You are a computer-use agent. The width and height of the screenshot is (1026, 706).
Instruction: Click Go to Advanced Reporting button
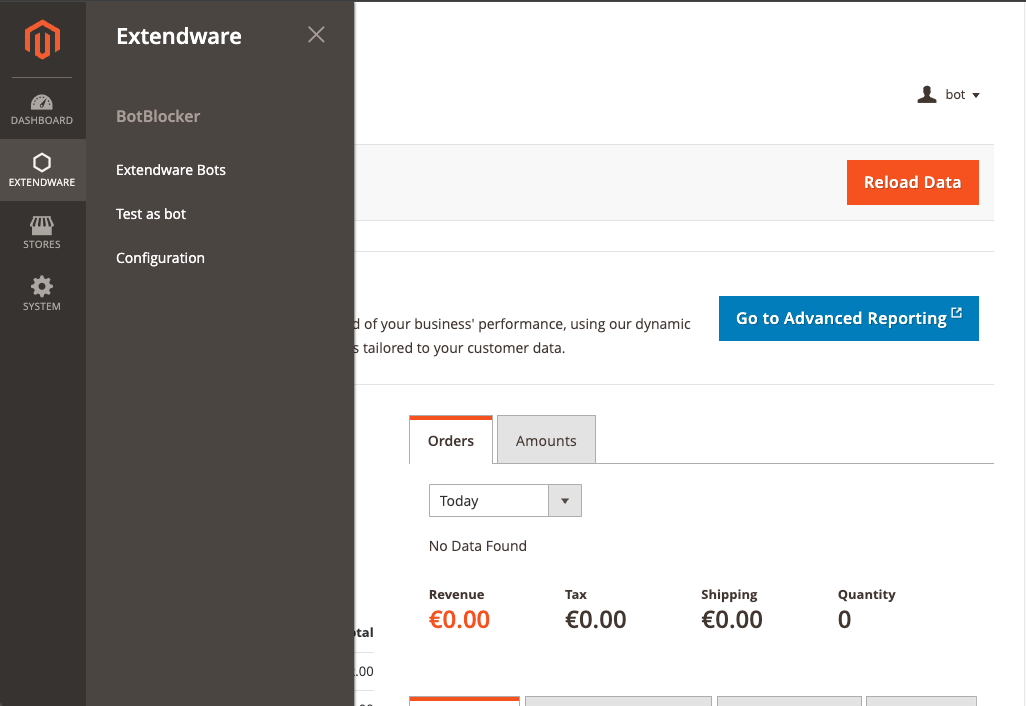(x=849, y=319)
